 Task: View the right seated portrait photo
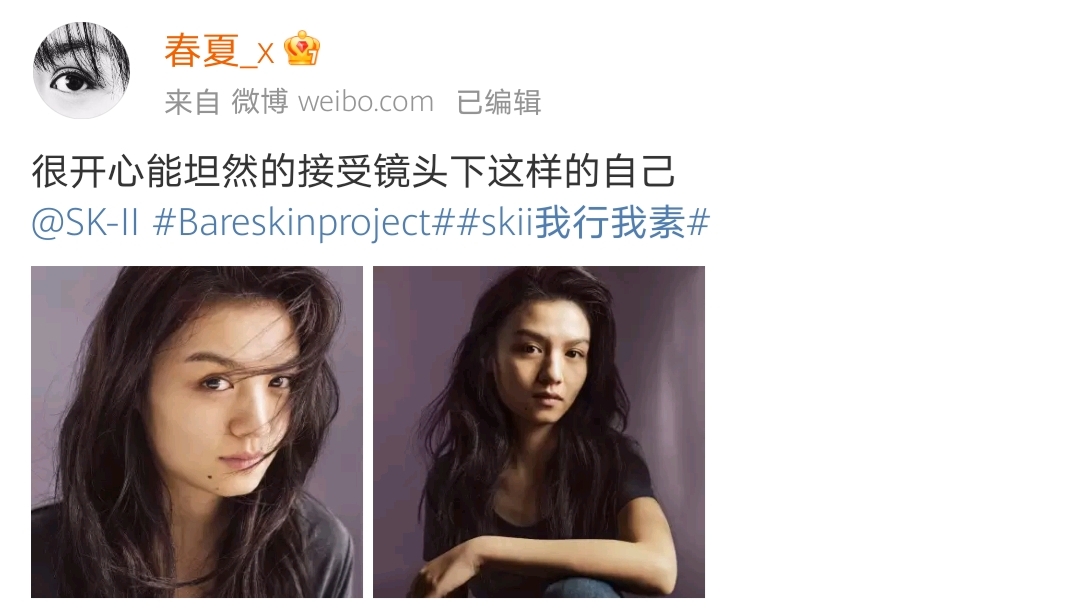(x=539, y=432)
